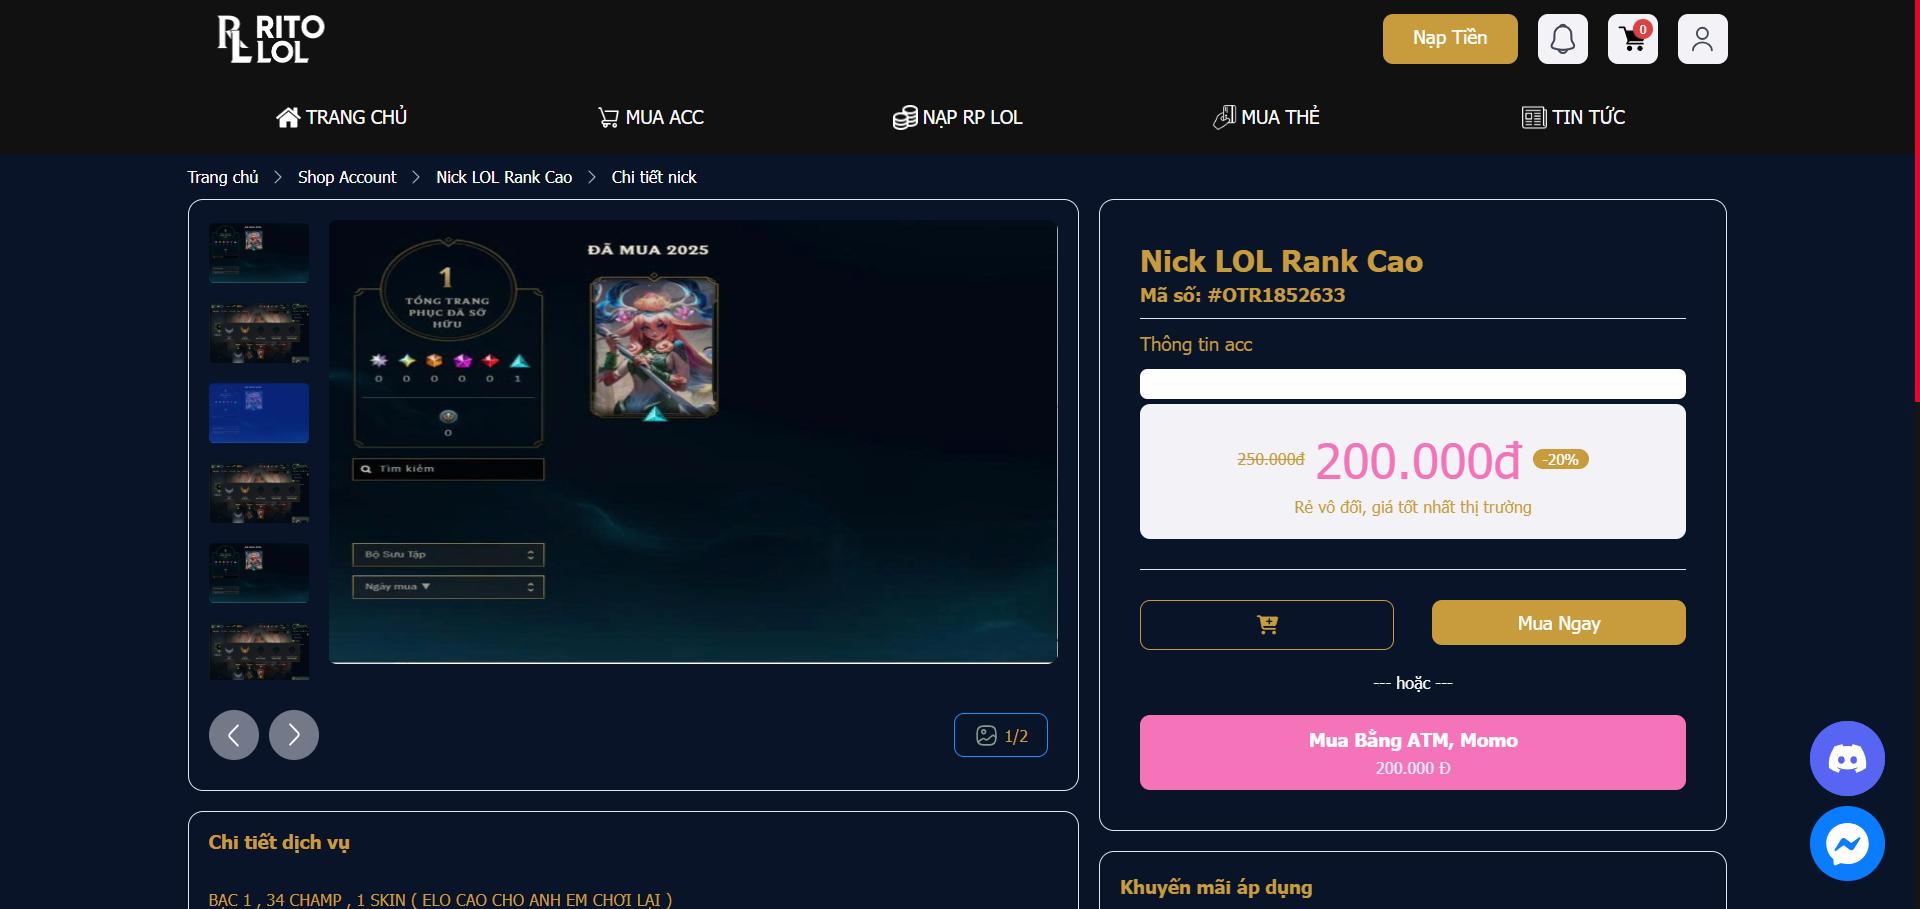Open the notification bell icon
The image size is (1920, 909).
(x=1562, y=39)
